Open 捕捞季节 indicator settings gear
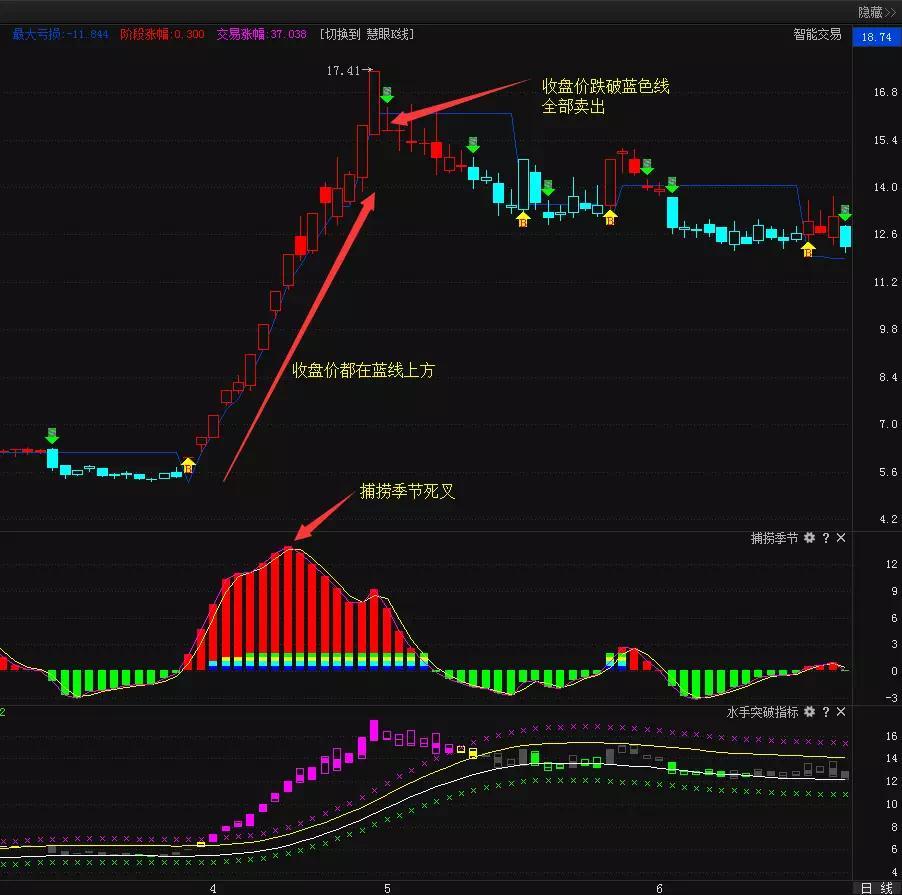This screenshot has width=902, height=895. (x=809, y=538)
